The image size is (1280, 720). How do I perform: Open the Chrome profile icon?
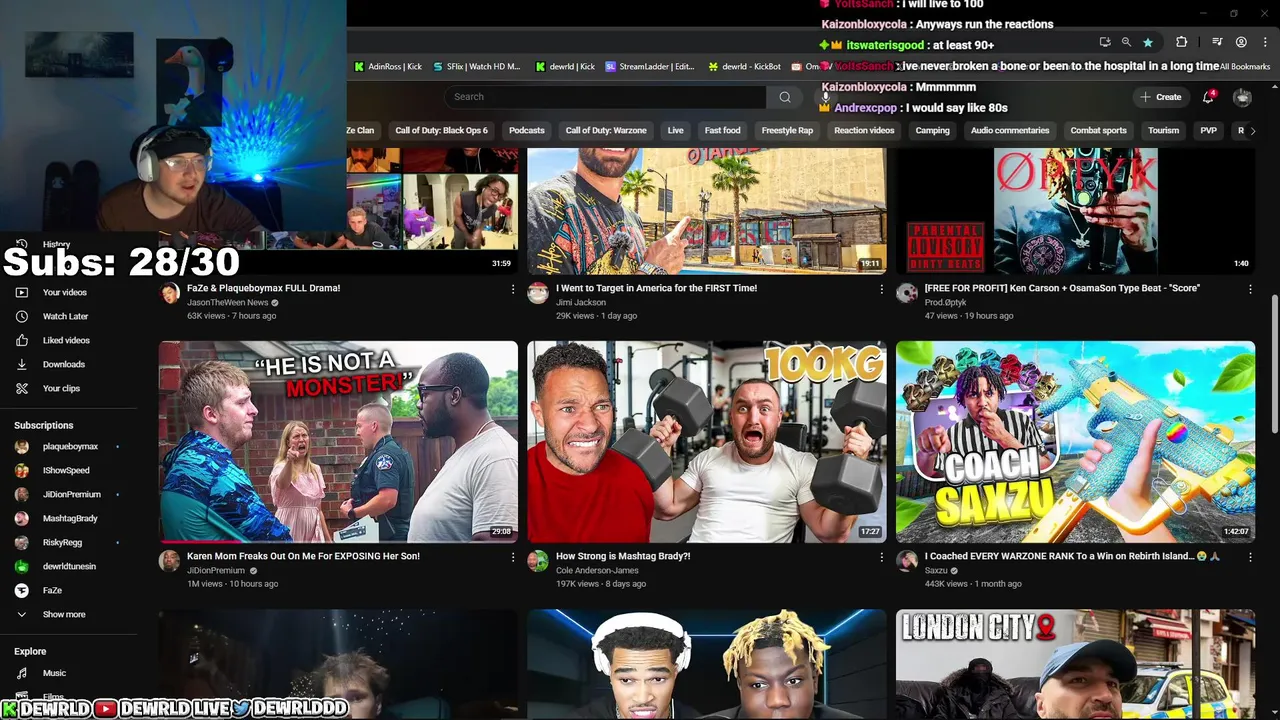coord(1241,42)
